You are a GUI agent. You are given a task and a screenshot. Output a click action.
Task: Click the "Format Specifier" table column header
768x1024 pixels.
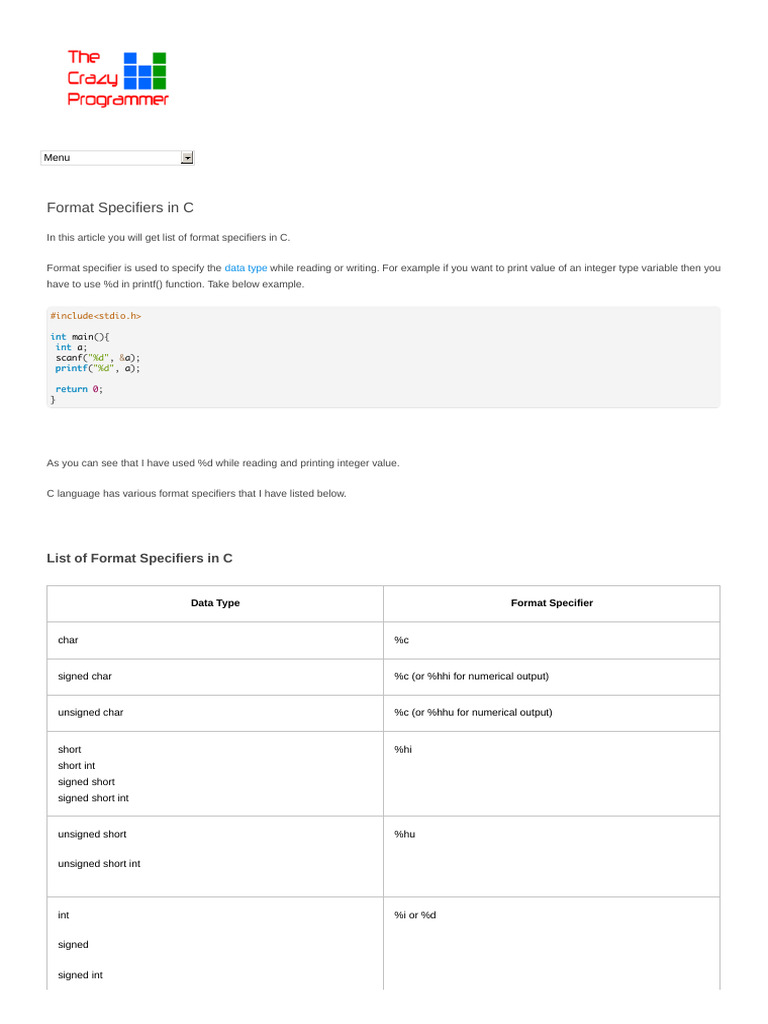(551, 603)
